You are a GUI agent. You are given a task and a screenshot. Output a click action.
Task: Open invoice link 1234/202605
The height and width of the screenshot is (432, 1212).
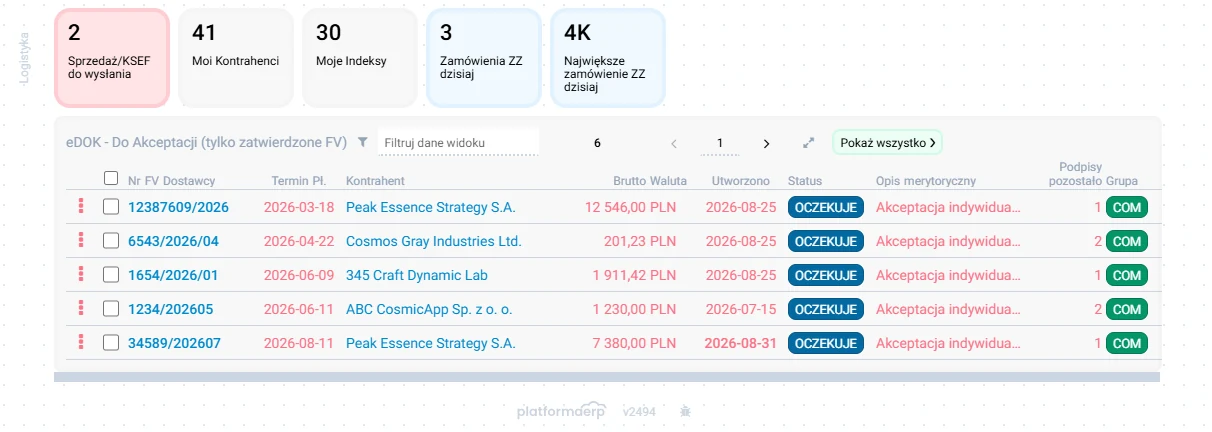pyautogui.click(x=170, y=309)
